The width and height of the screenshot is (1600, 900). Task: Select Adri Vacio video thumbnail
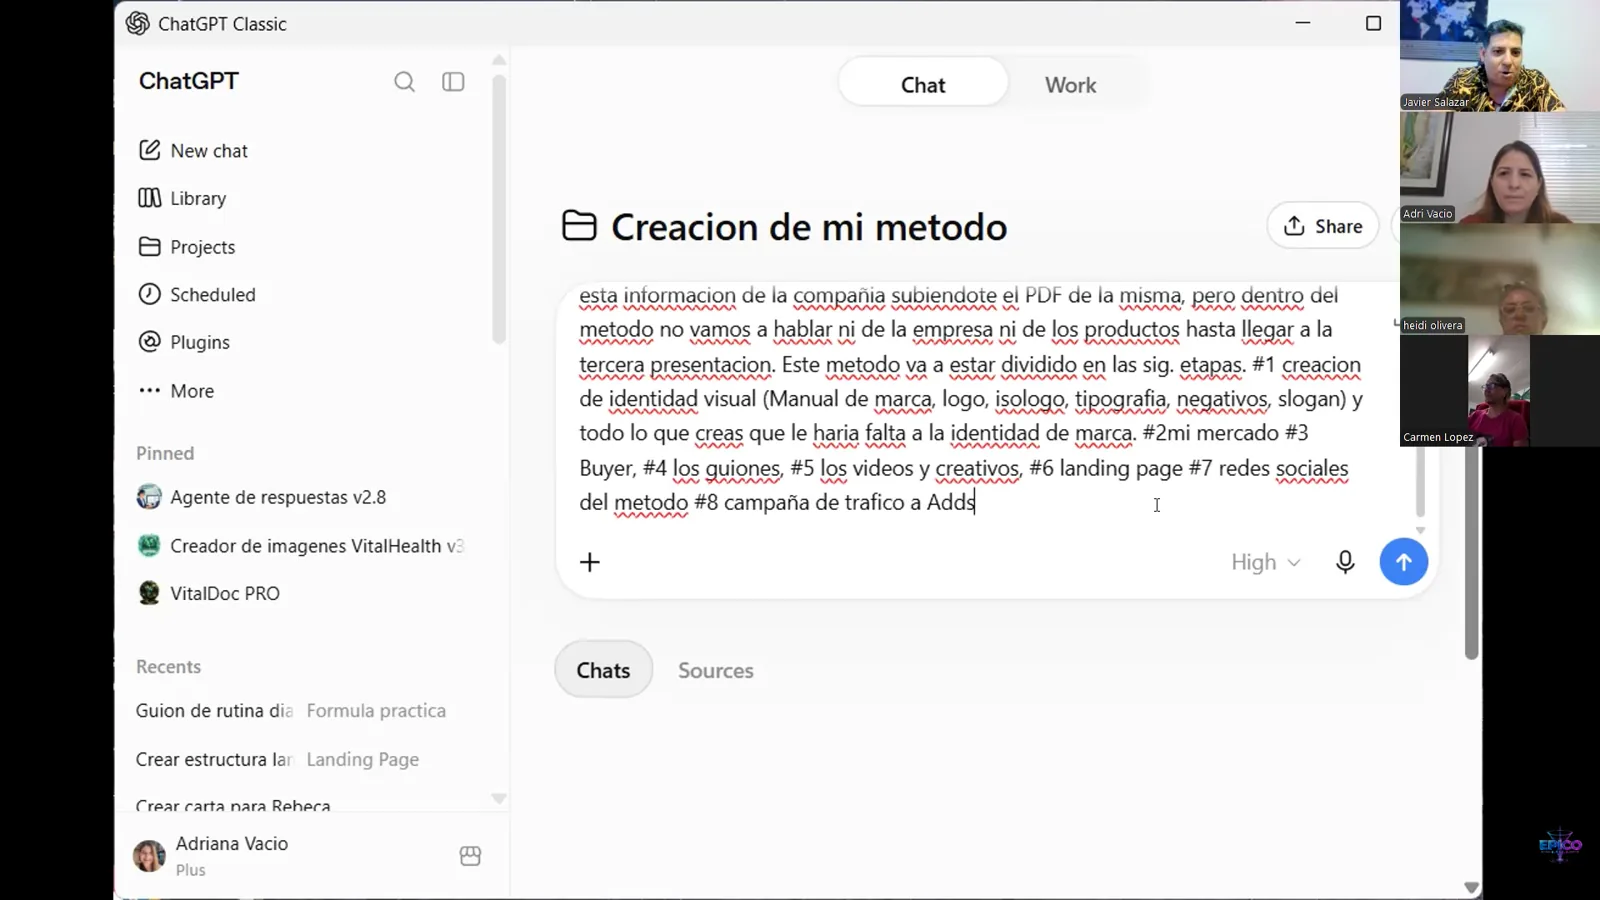pos(1500,167)
